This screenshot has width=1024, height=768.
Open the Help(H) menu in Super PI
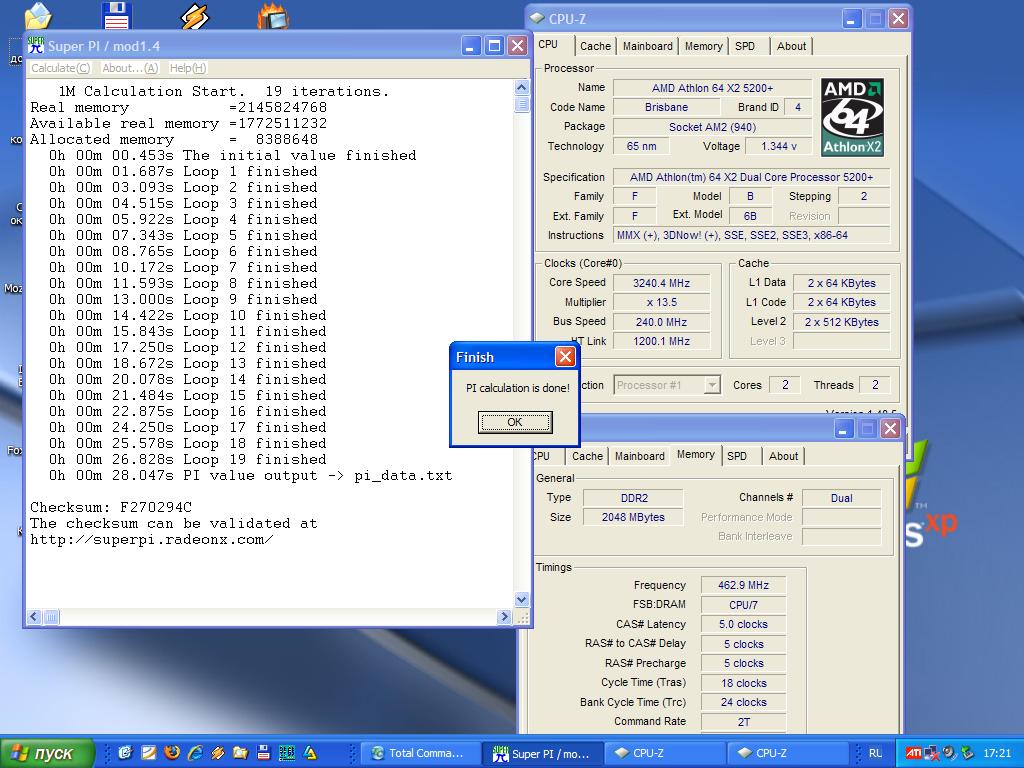187,68
